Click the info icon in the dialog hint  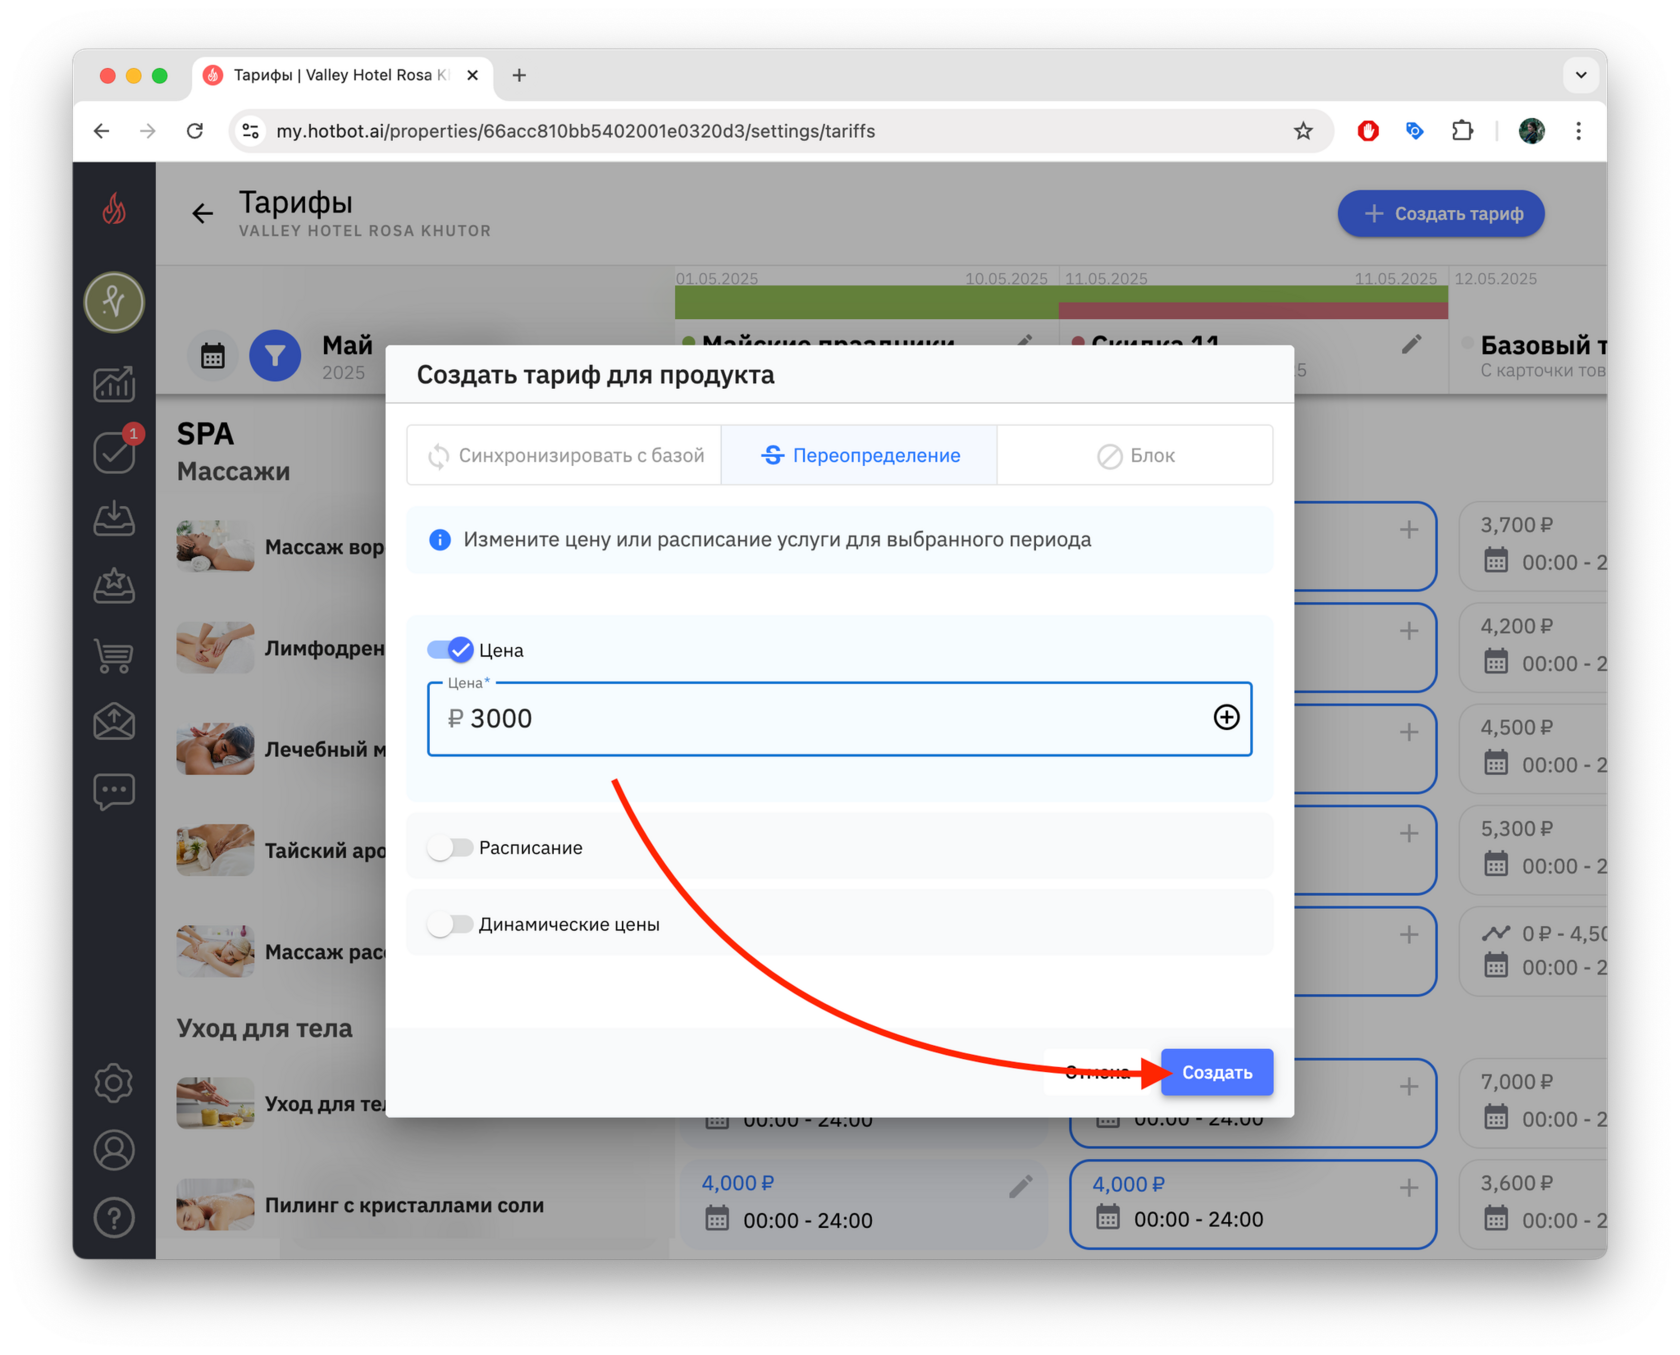439,540
